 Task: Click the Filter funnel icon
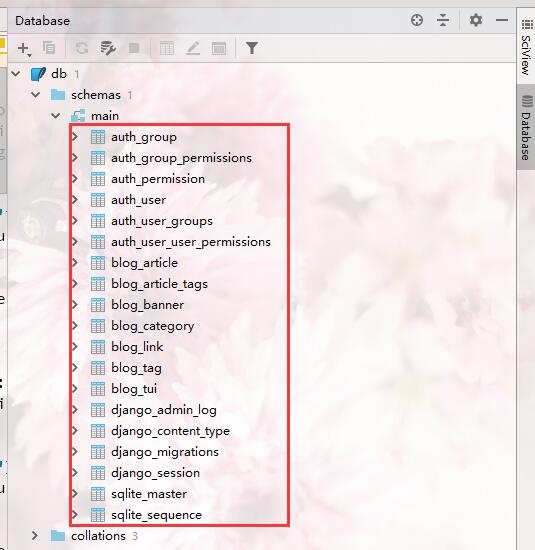252,48
